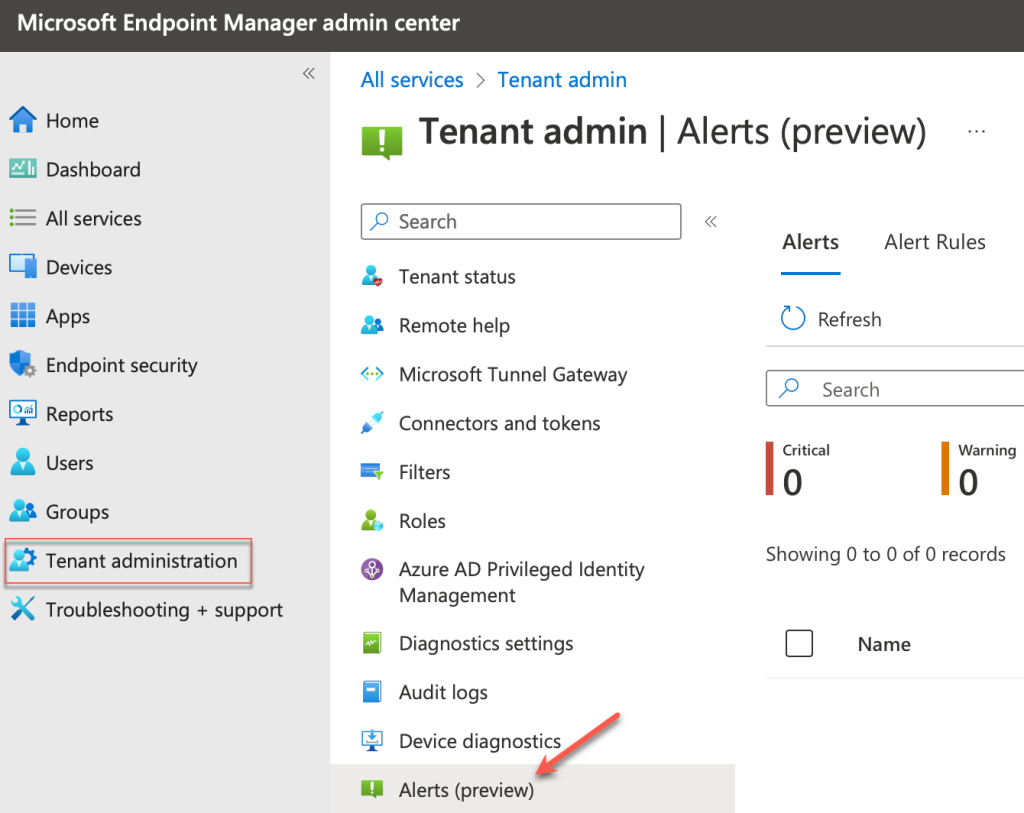Screen dimensions: 1024x813
Task: Click the Device diagnostics icon
Action: click(372, 741)
